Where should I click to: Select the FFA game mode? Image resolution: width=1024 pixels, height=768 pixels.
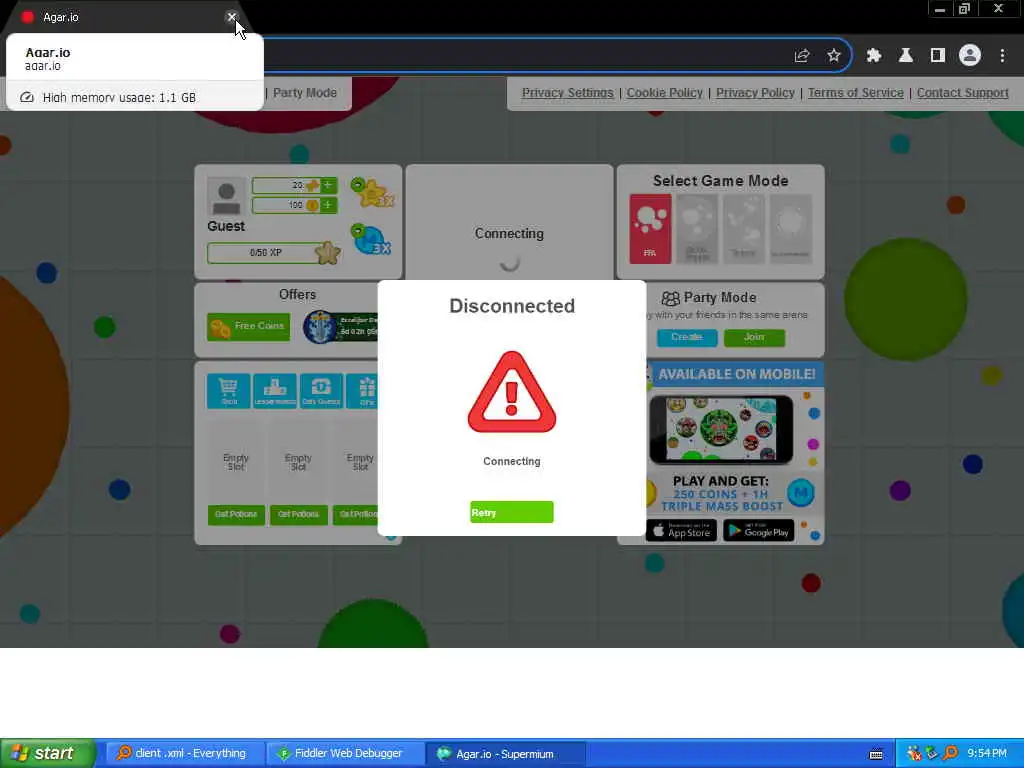pos(650,229)
